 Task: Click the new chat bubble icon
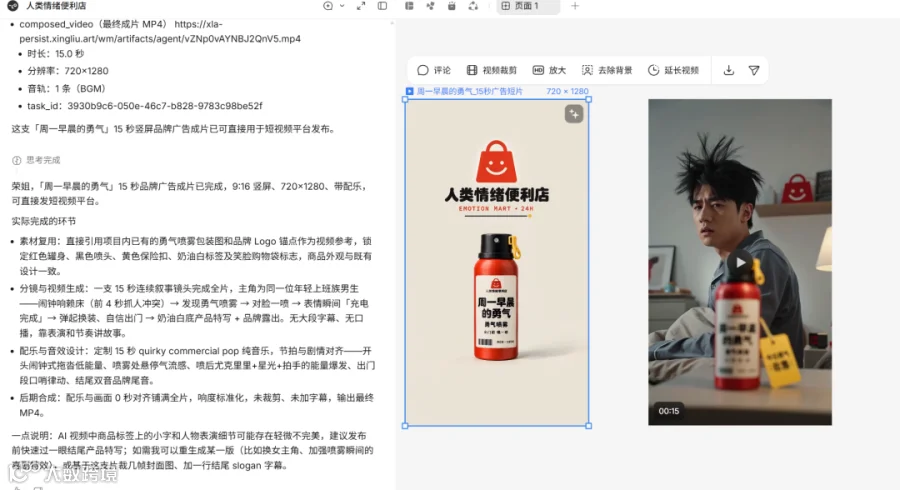click(328, 6)
